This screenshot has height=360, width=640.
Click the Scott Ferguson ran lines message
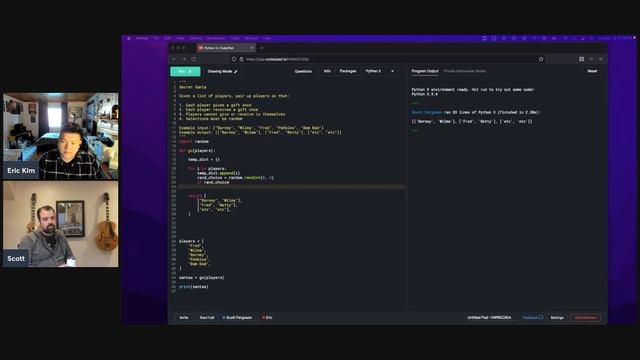click(476, 112)
